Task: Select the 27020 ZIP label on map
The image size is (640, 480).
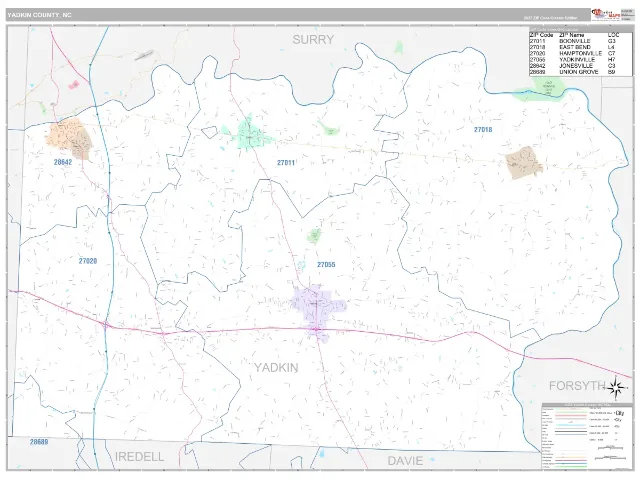Action: pos(88,260)
